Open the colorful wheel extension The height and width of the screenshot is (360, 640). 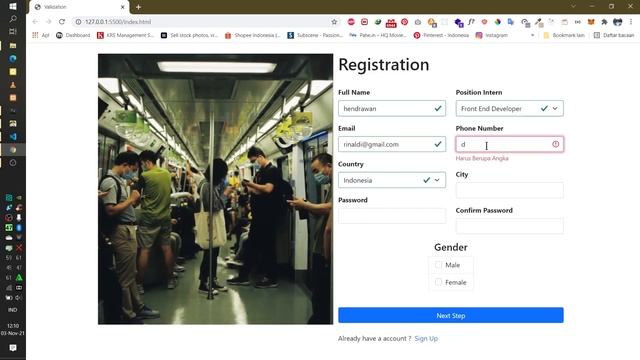click(498, 22)
